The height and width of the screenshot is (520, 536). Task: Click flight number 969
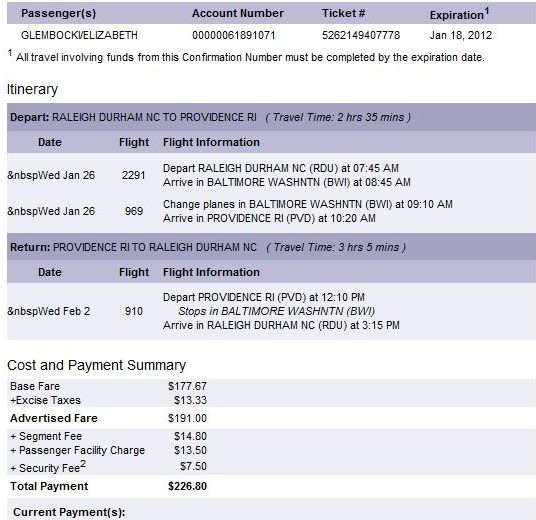coord(134,211)
